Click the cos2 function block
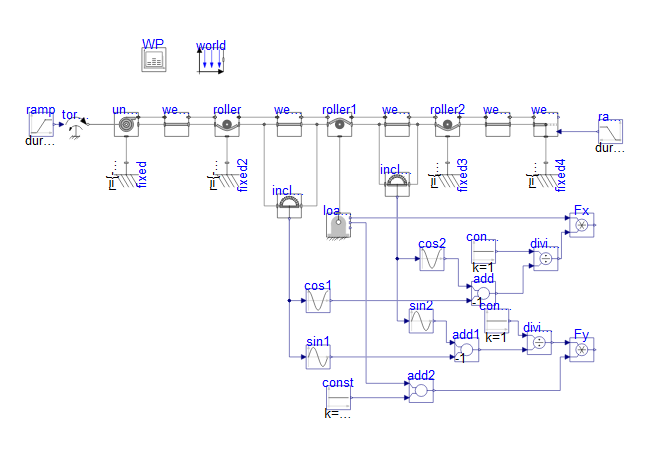The width and height of the screenshot is (660, 460). (431, 260)
